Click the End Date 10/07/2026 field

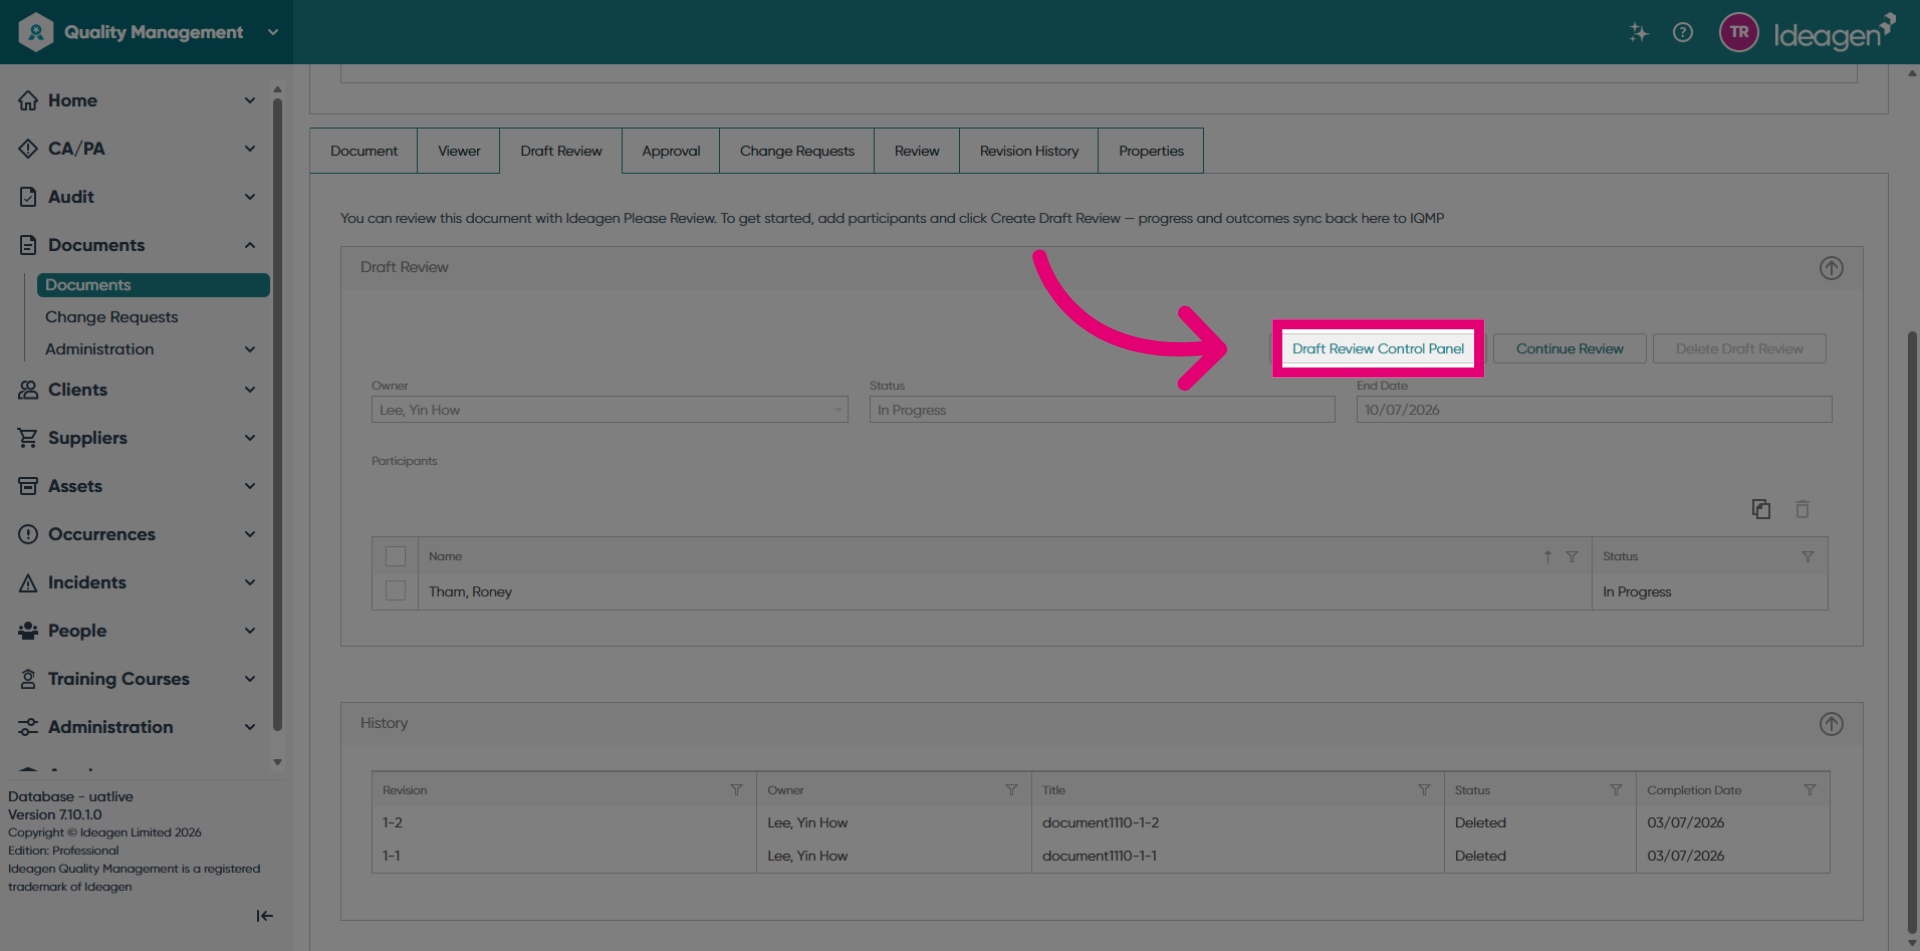pyautogui.click(x=1594, y=410)
